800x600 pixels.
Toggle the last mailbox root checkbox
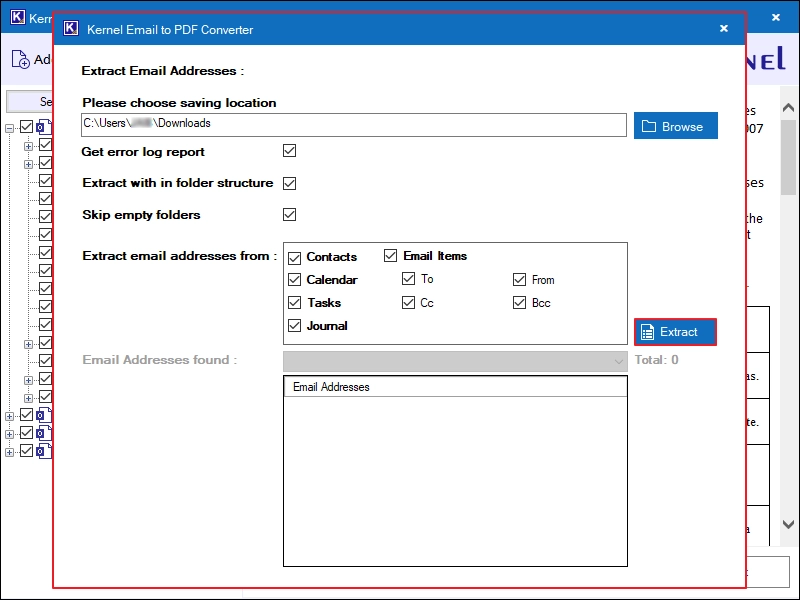27,451
